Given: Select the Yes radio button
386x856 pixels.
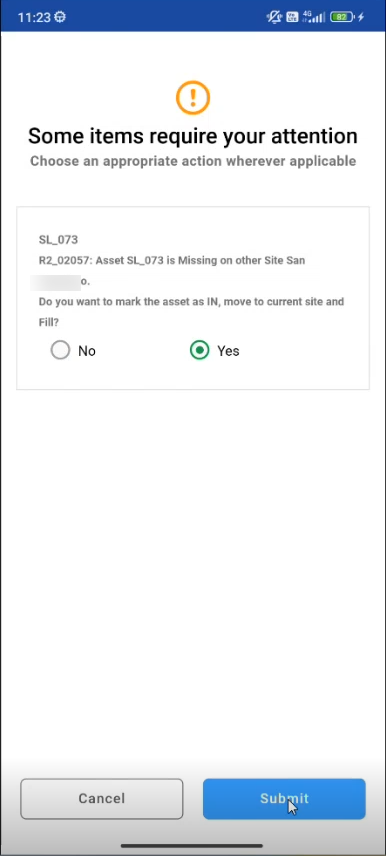Looking at the screenshot, I should pos(199,350).
